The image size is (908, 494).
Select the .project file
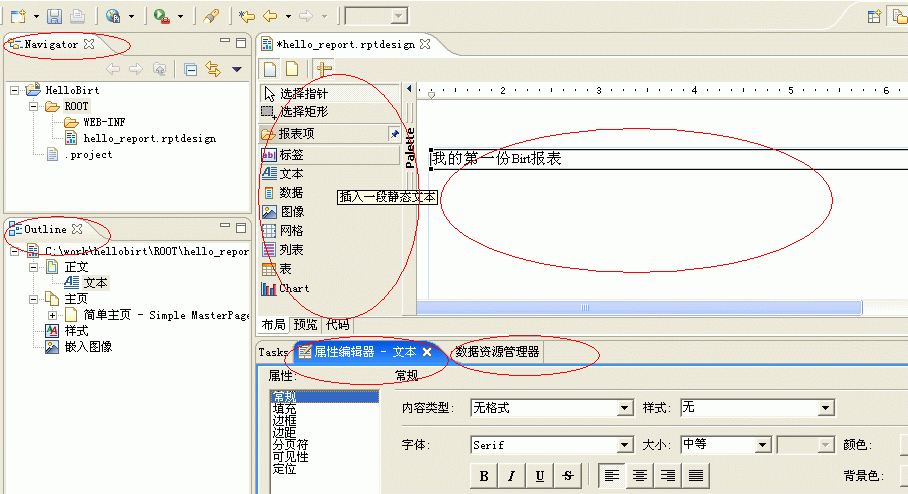[79, 155]
